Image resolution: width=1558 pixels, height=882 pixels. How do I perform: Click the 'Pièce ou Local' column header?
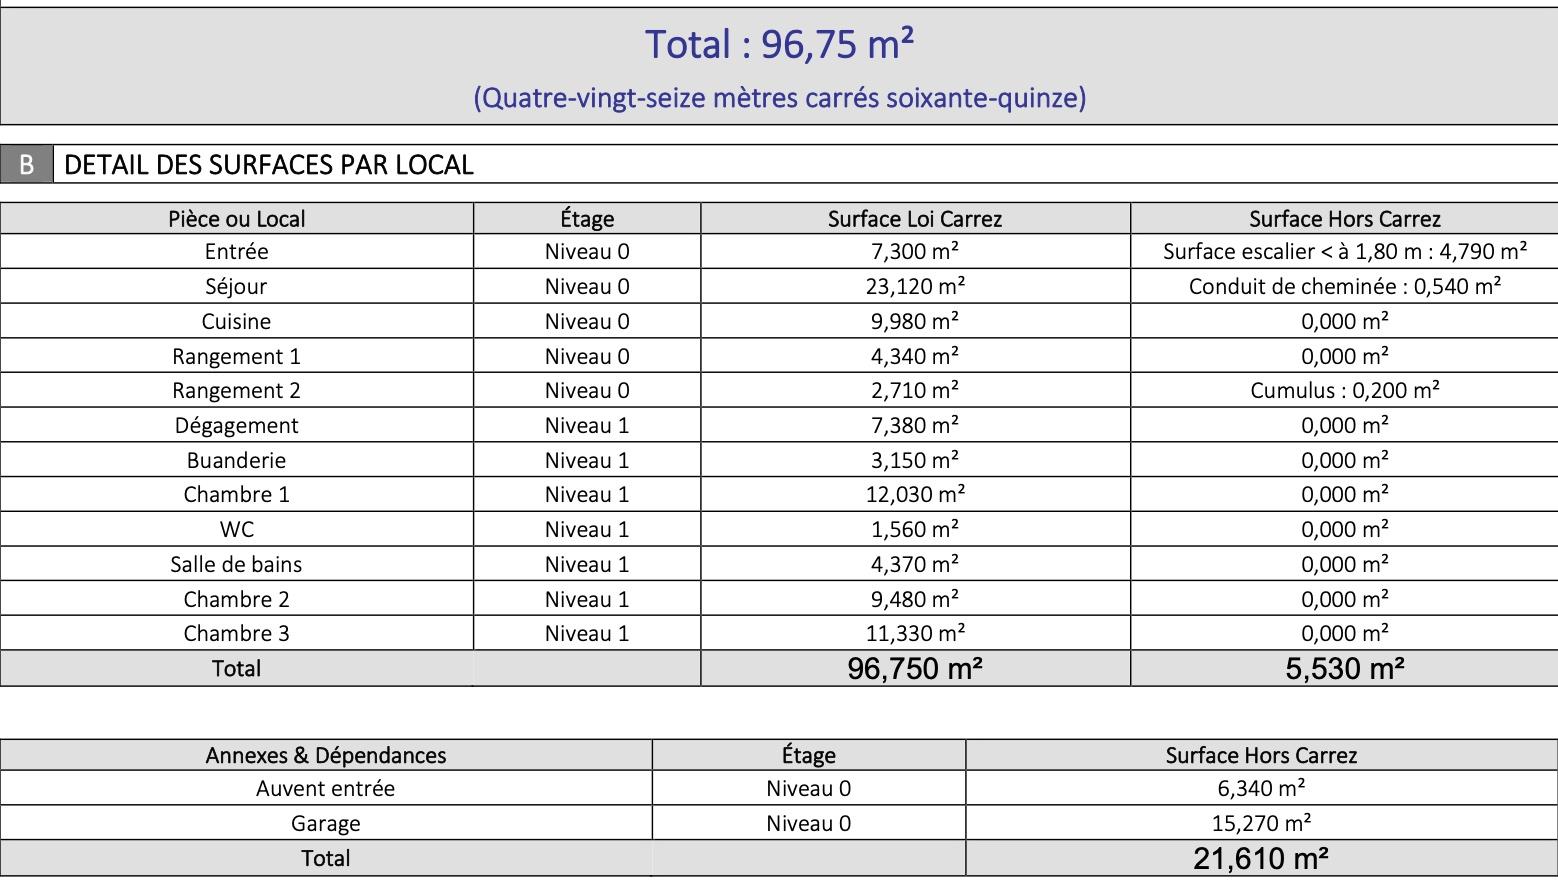(x=237, y=219)
